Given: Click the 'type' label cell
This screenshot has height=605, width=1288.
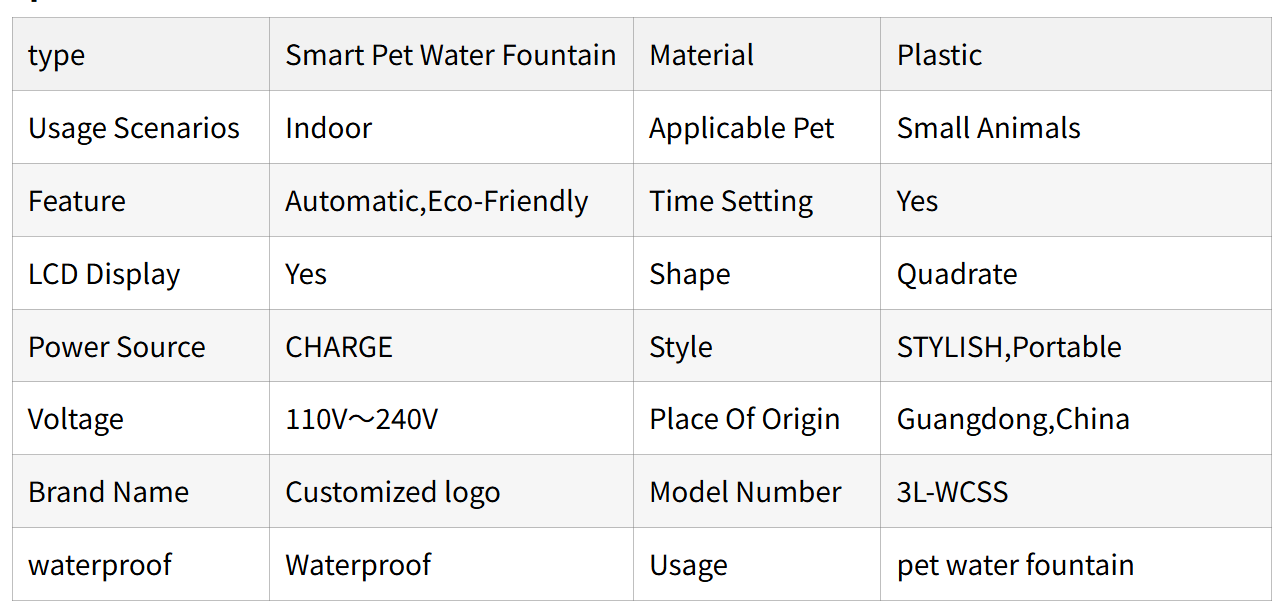Looking at the screenshot, I should click(57, 55).
